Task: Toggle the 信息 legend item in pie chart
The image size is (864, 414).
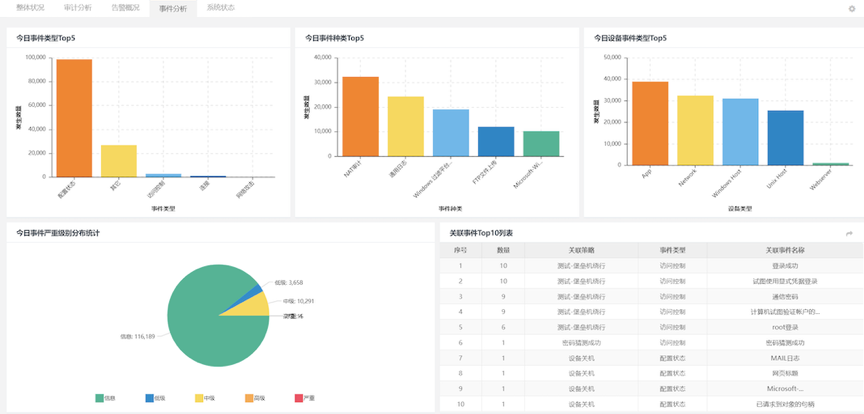Action: tap(104, 398)
